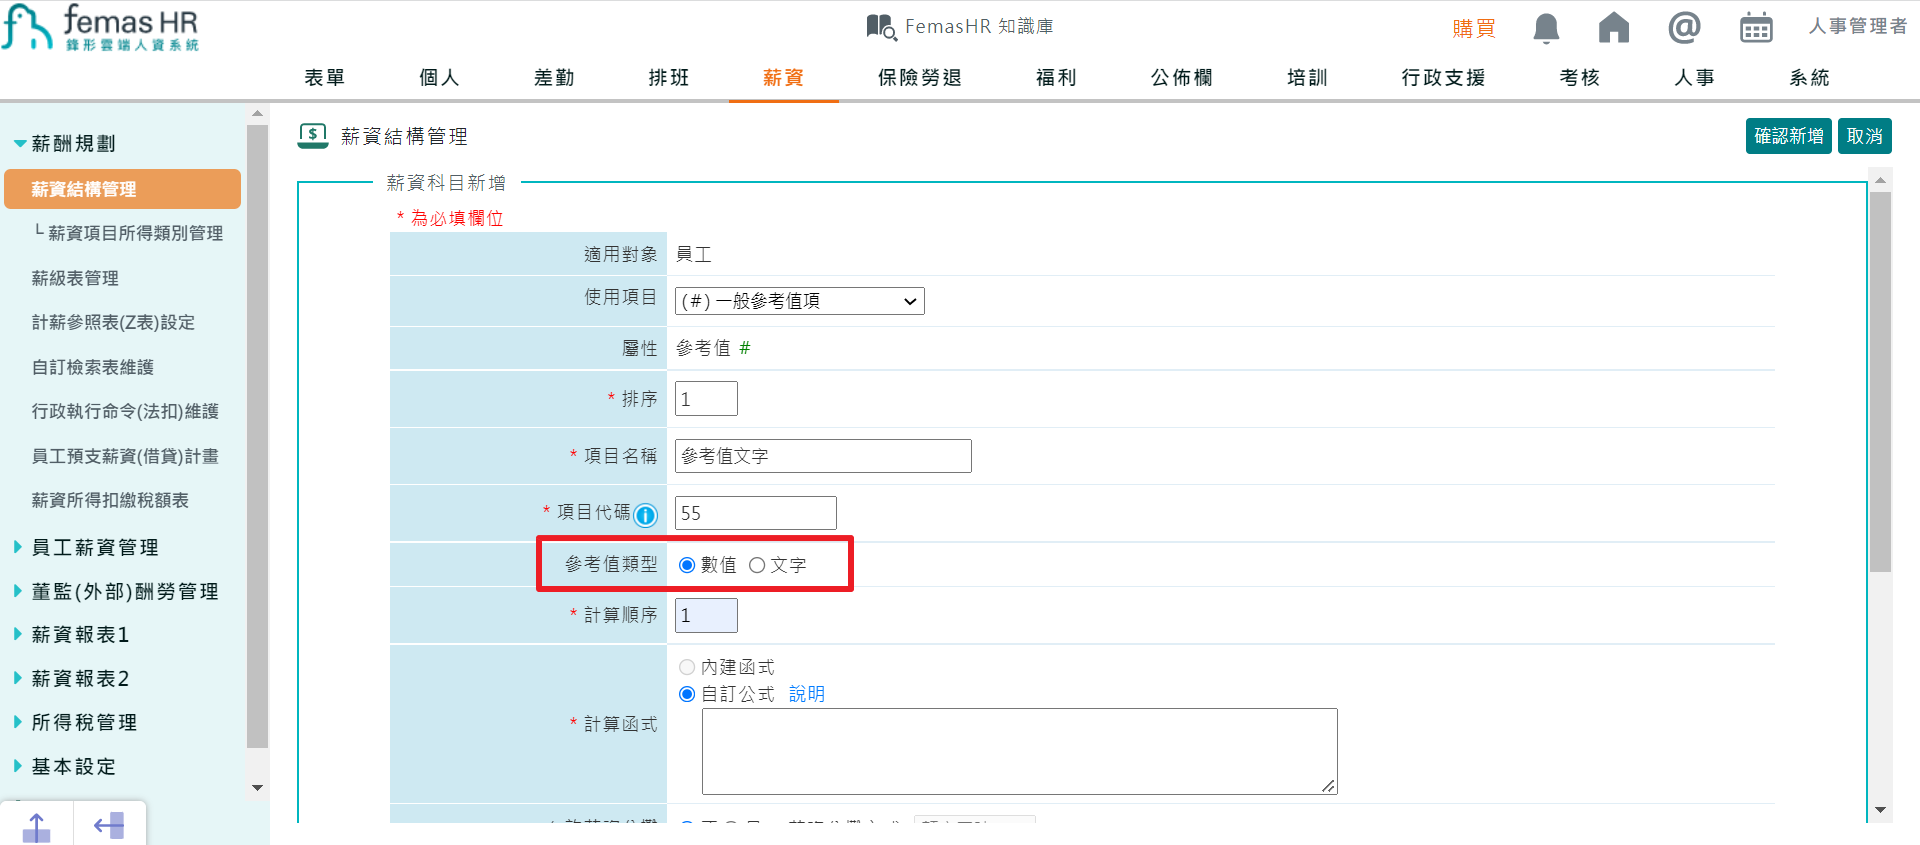Click the sidebar scrollbar up arrow

[x=258, y=114]
